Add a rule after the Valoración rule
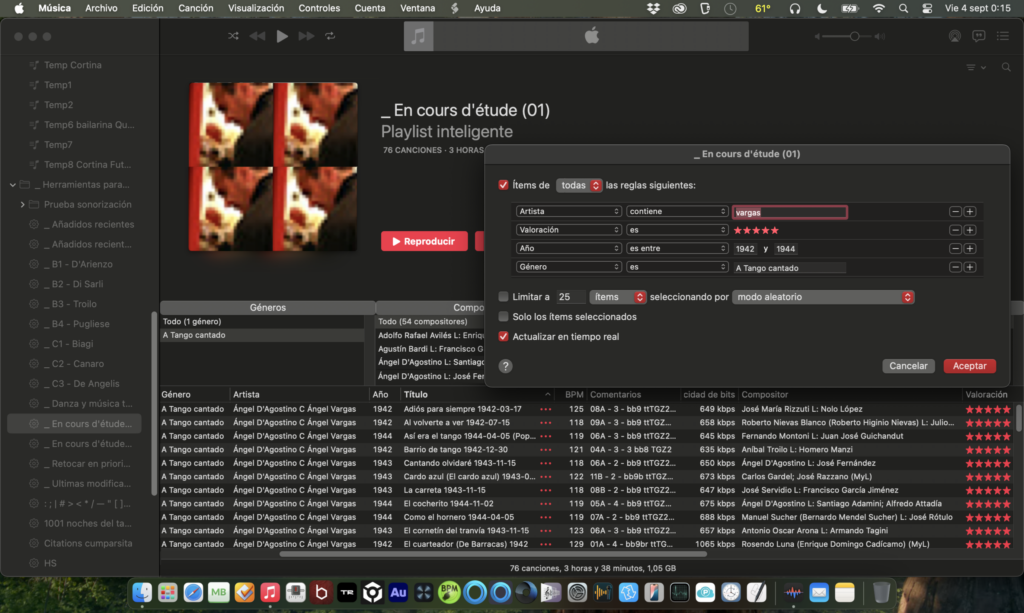The height and width of the screenshot is (613, 1024). (970, 230)
